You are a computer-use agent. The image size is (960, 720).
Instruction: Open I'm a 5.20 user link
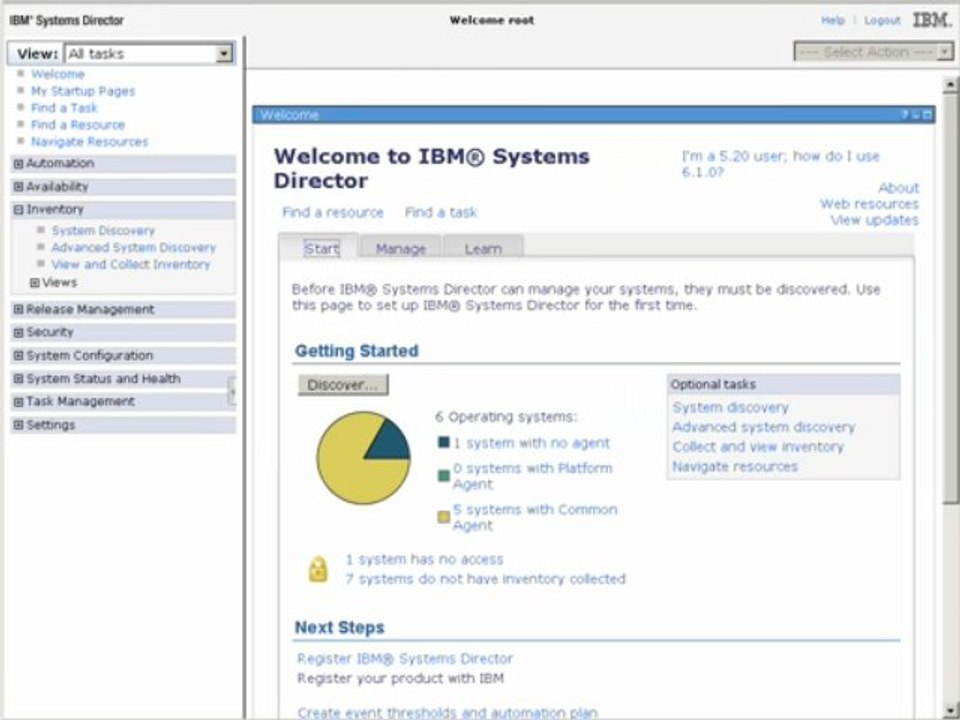[x=781, y=164]
